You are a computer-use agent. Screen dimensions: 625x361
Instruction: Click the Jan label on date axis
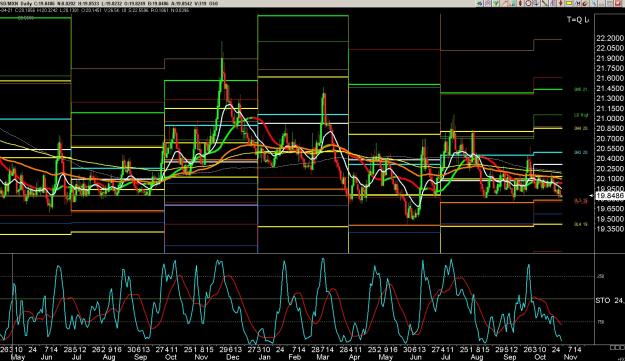tap(265, 357)
